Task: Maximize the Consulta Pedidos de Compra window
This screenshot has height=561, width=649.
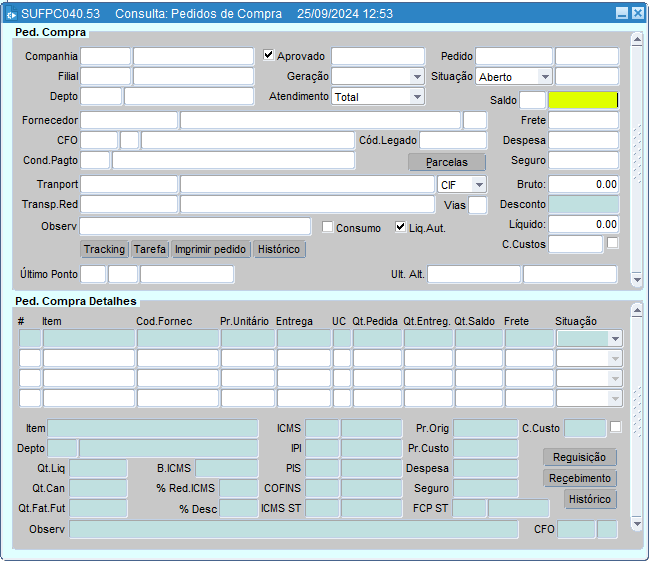Action: [637, 14]
